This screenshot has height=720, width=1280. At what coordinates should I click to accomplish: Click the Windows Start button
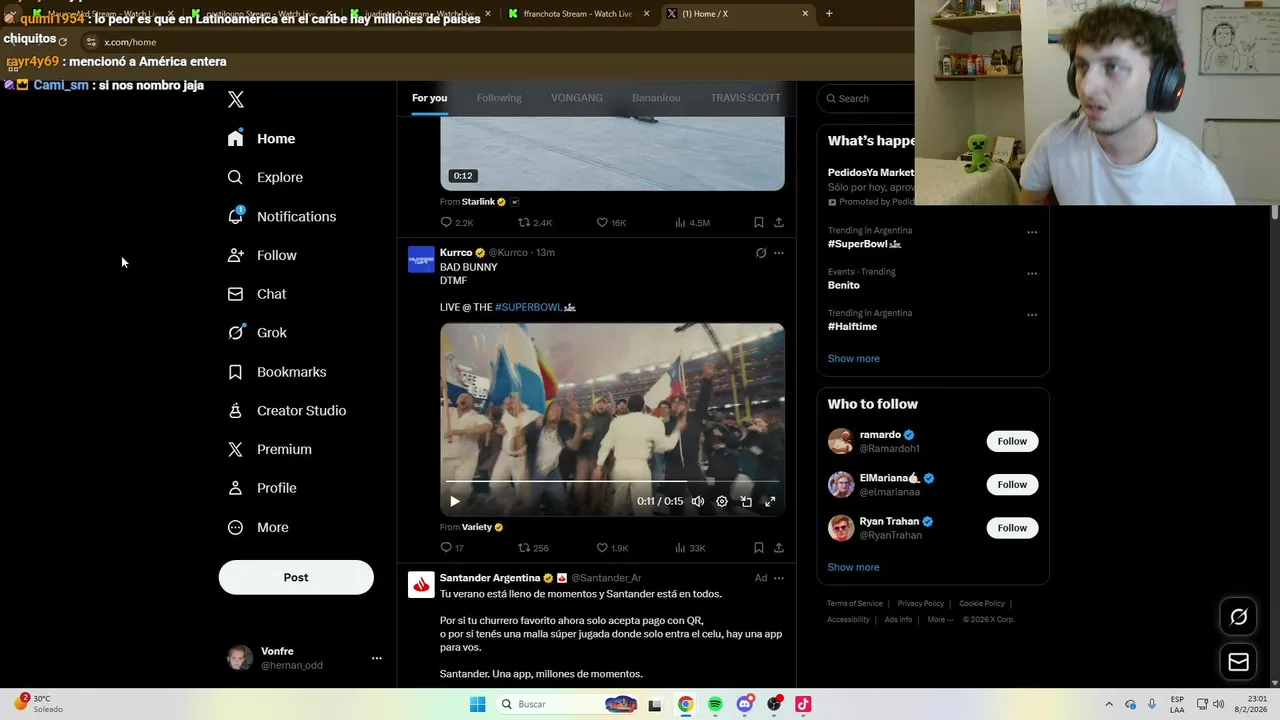[478, 704]
